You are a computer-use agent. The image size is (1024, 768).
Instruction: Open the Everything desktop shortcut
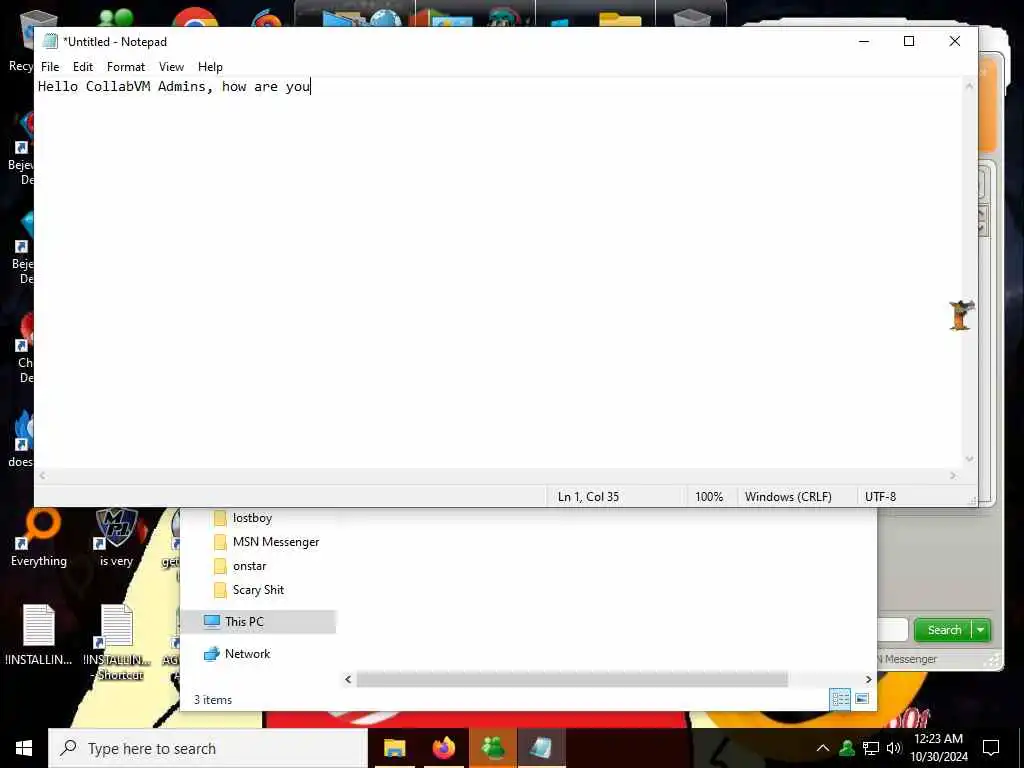[39, 537]
